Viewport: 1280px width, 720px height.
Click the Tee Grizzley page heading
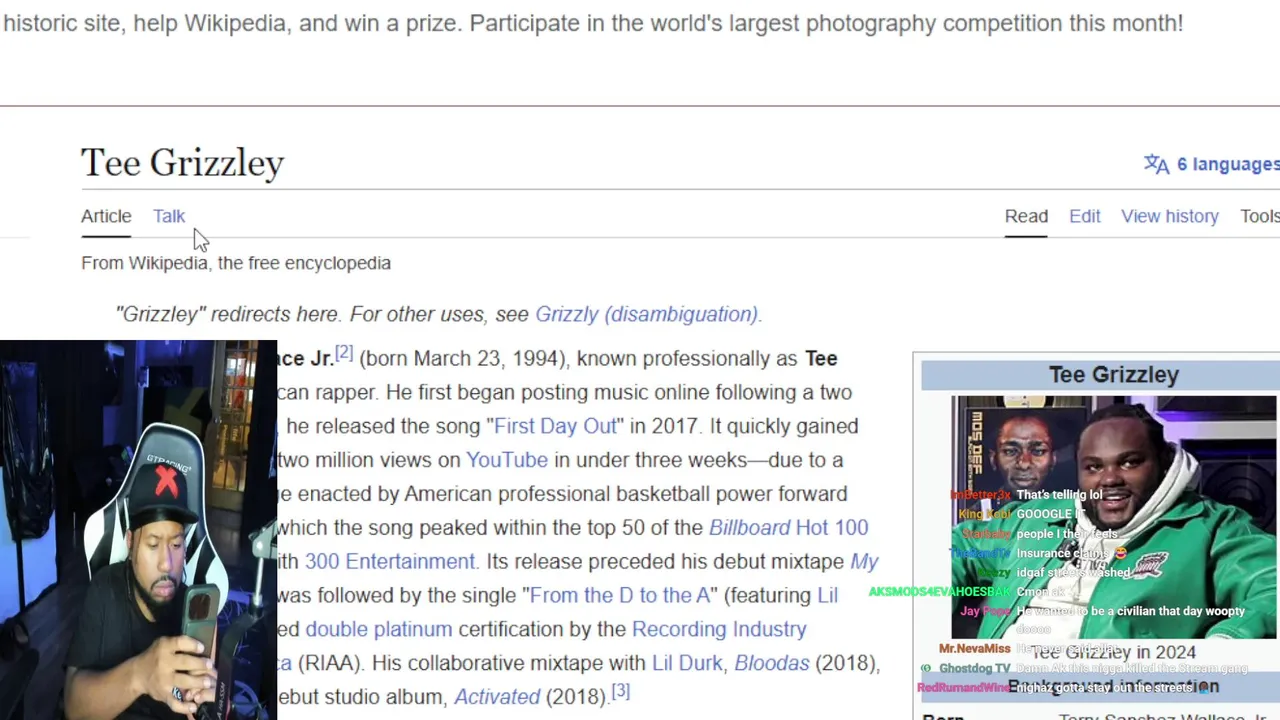point(182,162)
